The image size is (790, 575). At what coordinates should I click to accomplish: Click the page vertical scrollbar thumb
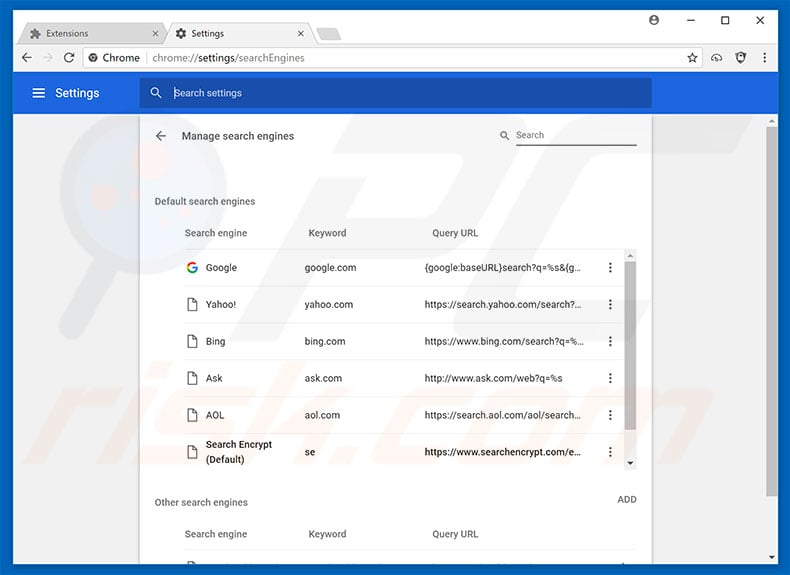point(772,311)
